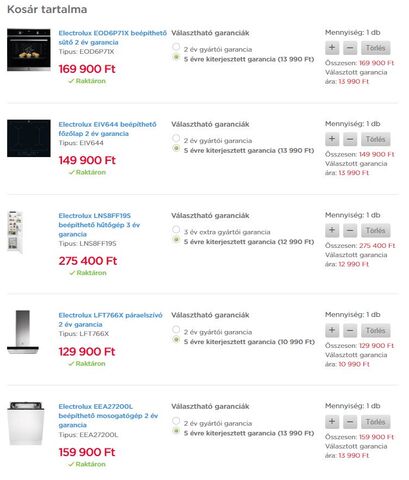The image size is (409, 480).
Task: Click the EEA27200L dishwasher product image
Action: [26, 423]
